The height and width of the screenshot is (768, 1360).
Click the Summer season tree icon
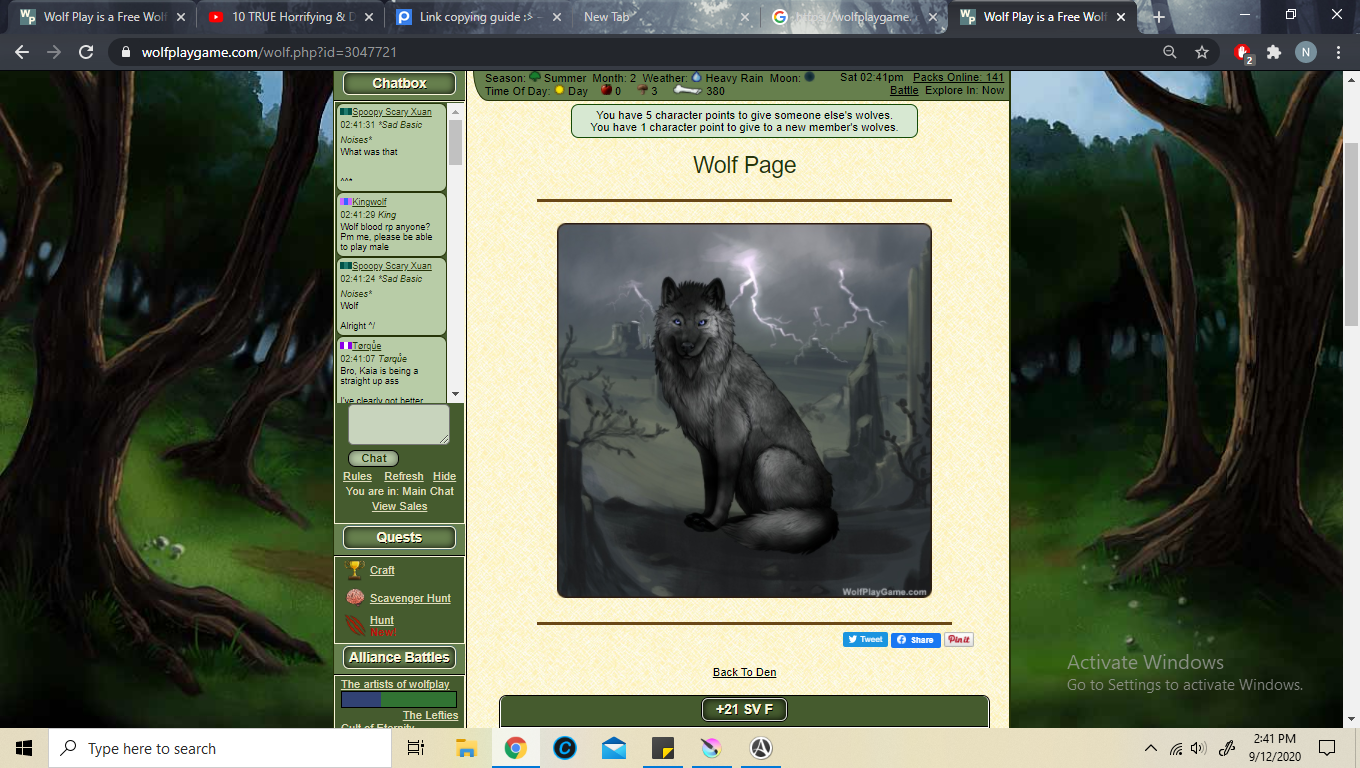tap(535, 77)
